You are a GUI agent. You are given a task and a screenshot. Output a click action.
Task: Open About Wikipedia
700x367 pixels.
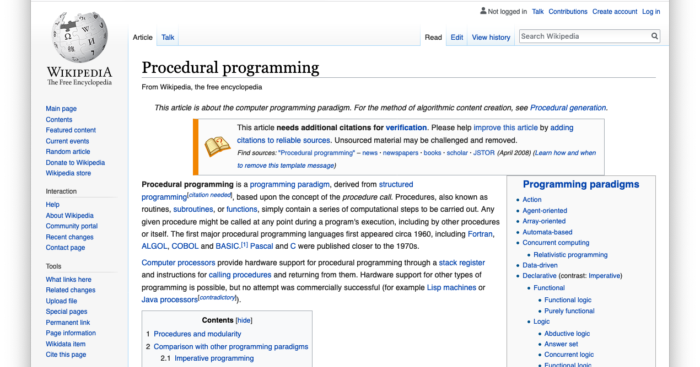click(x=70, y=216)
